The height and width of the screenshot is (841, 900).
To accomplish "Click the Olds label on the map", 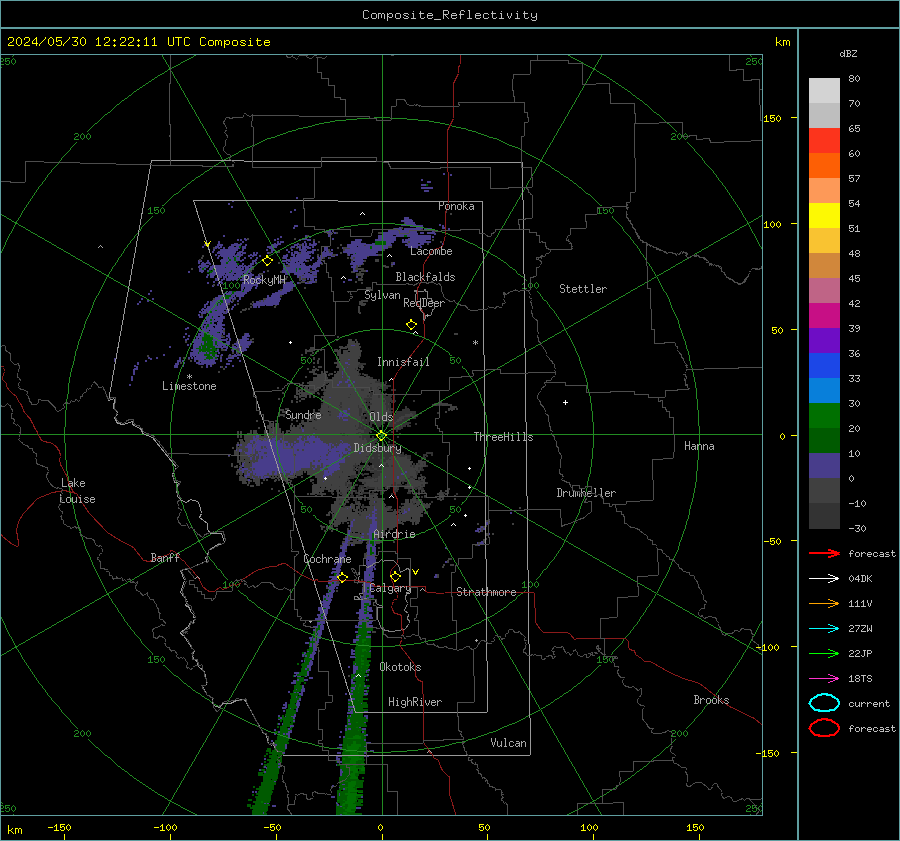I will [x=381, y=417].
